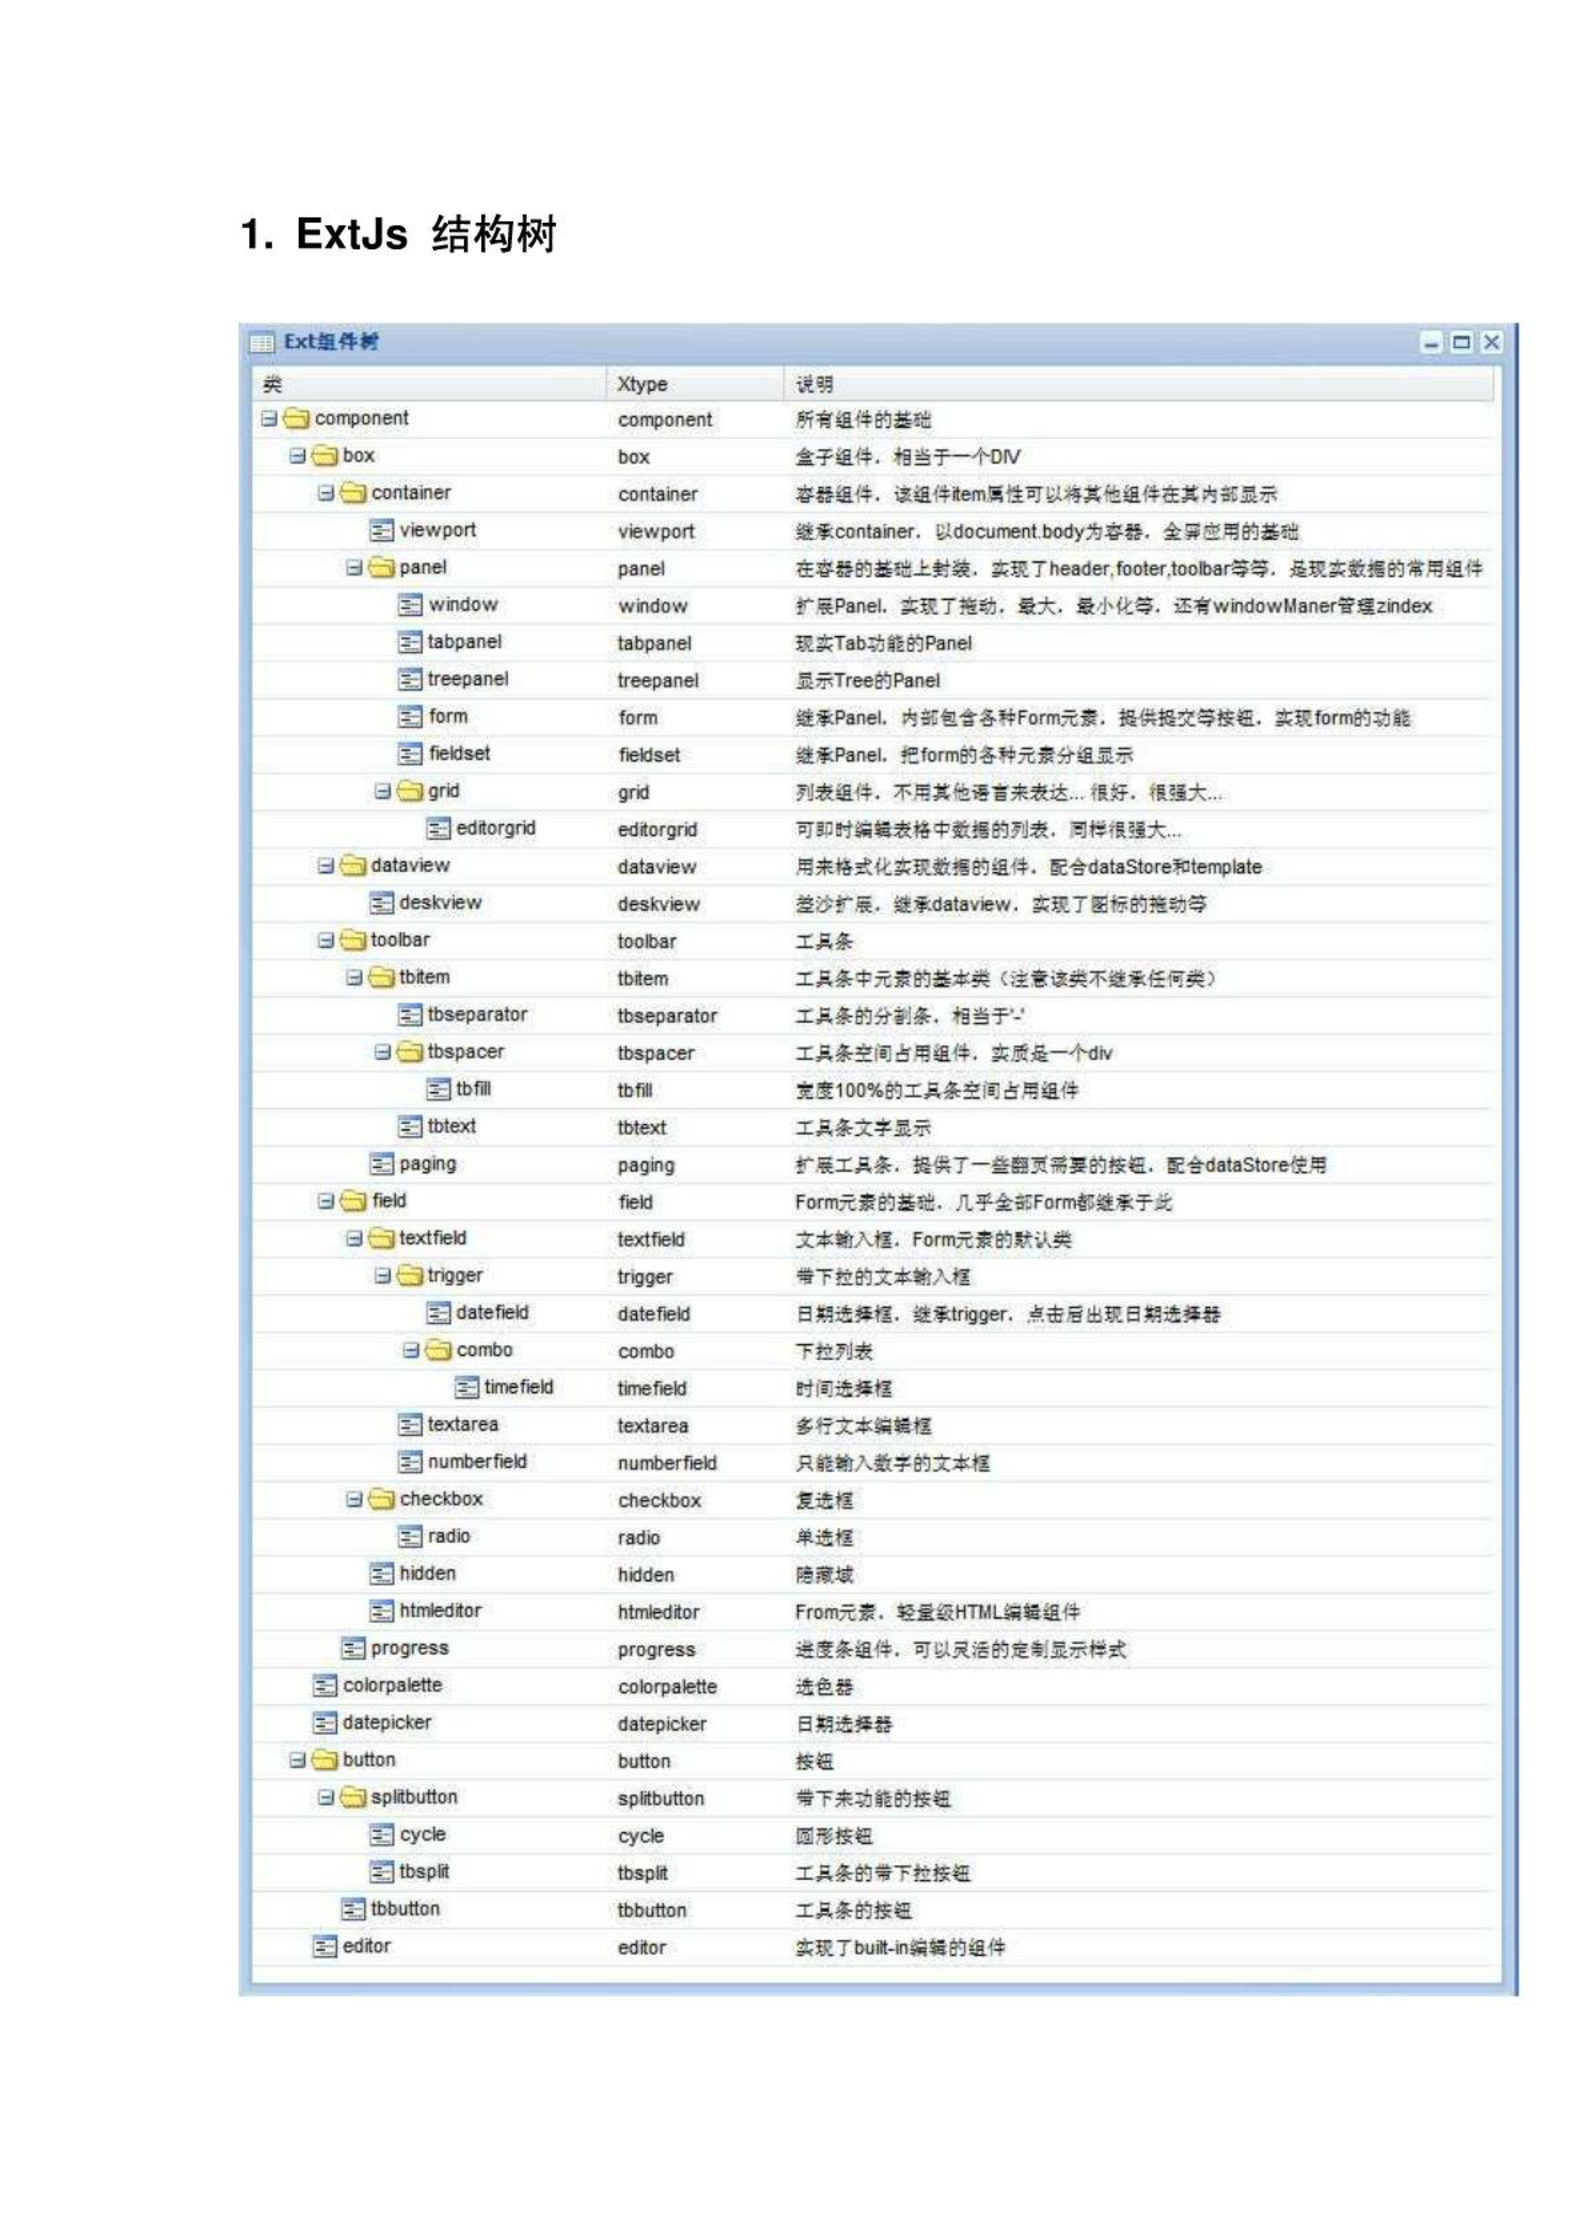
Task: Click the '工具条文字显示' description cell
Action: click(863, 1128)
